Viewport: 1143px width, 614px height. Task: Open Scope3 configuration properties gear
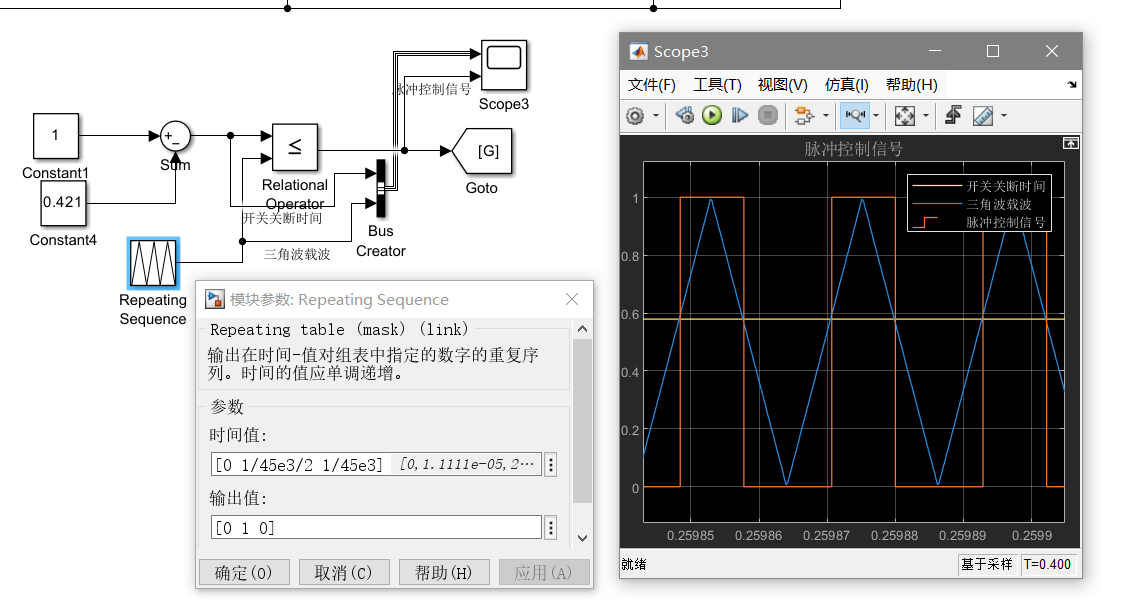635,116
